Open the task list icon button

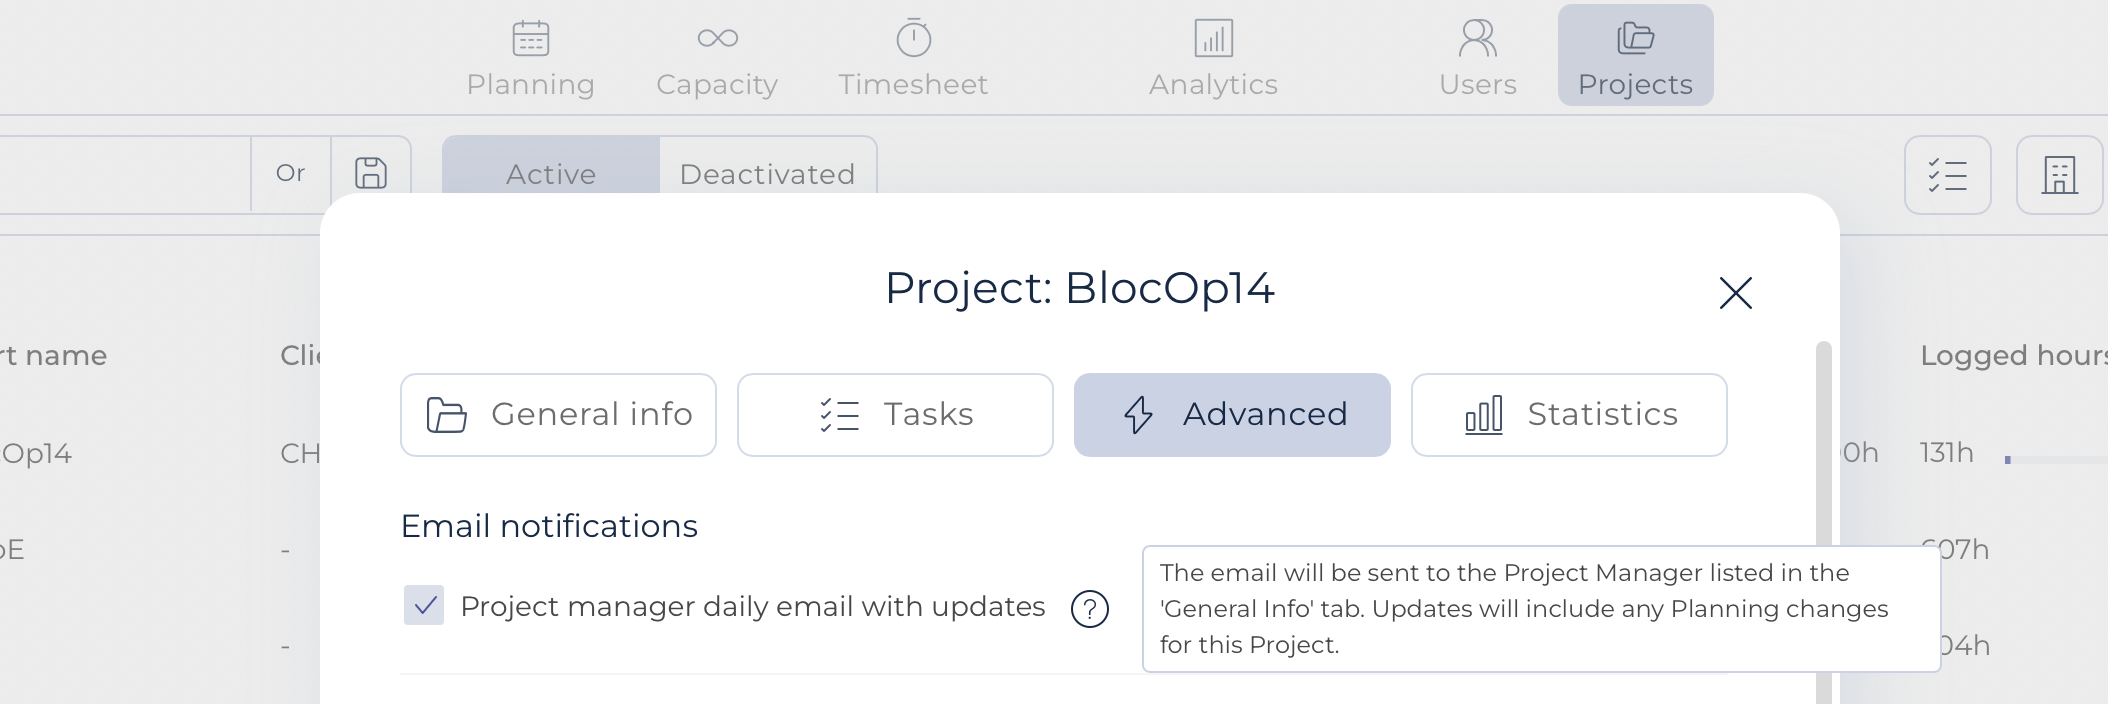point(1947,175)
